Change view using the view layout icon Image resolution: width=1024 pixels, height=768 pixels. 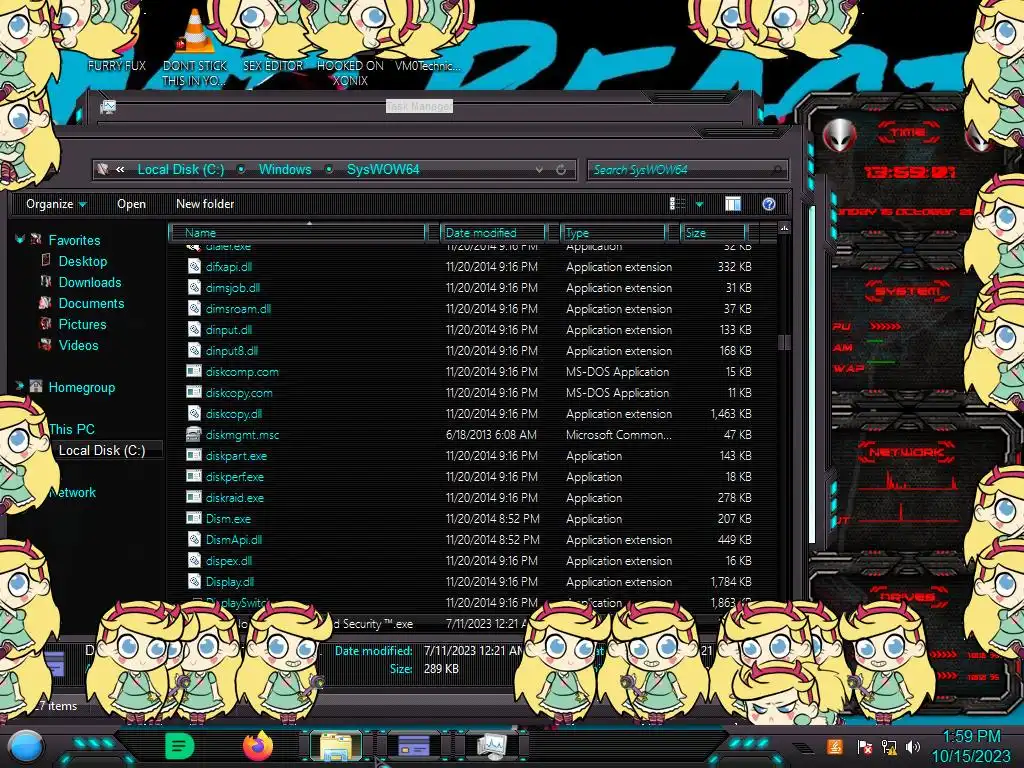[x=677, y=204]
